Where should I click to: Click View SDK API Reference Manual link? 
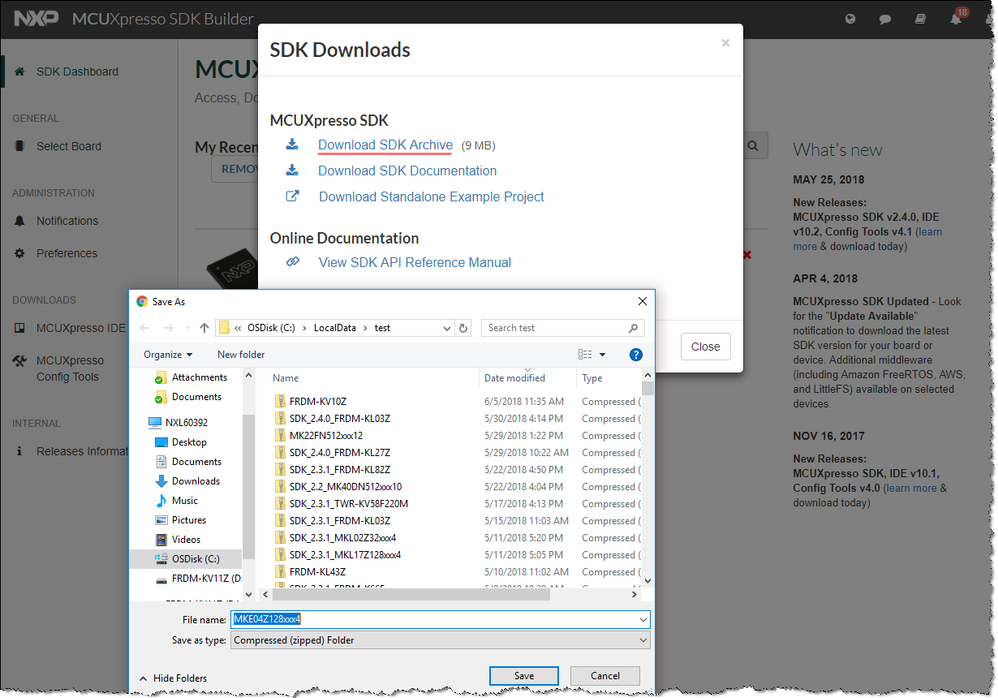click(x=415, y=262)
